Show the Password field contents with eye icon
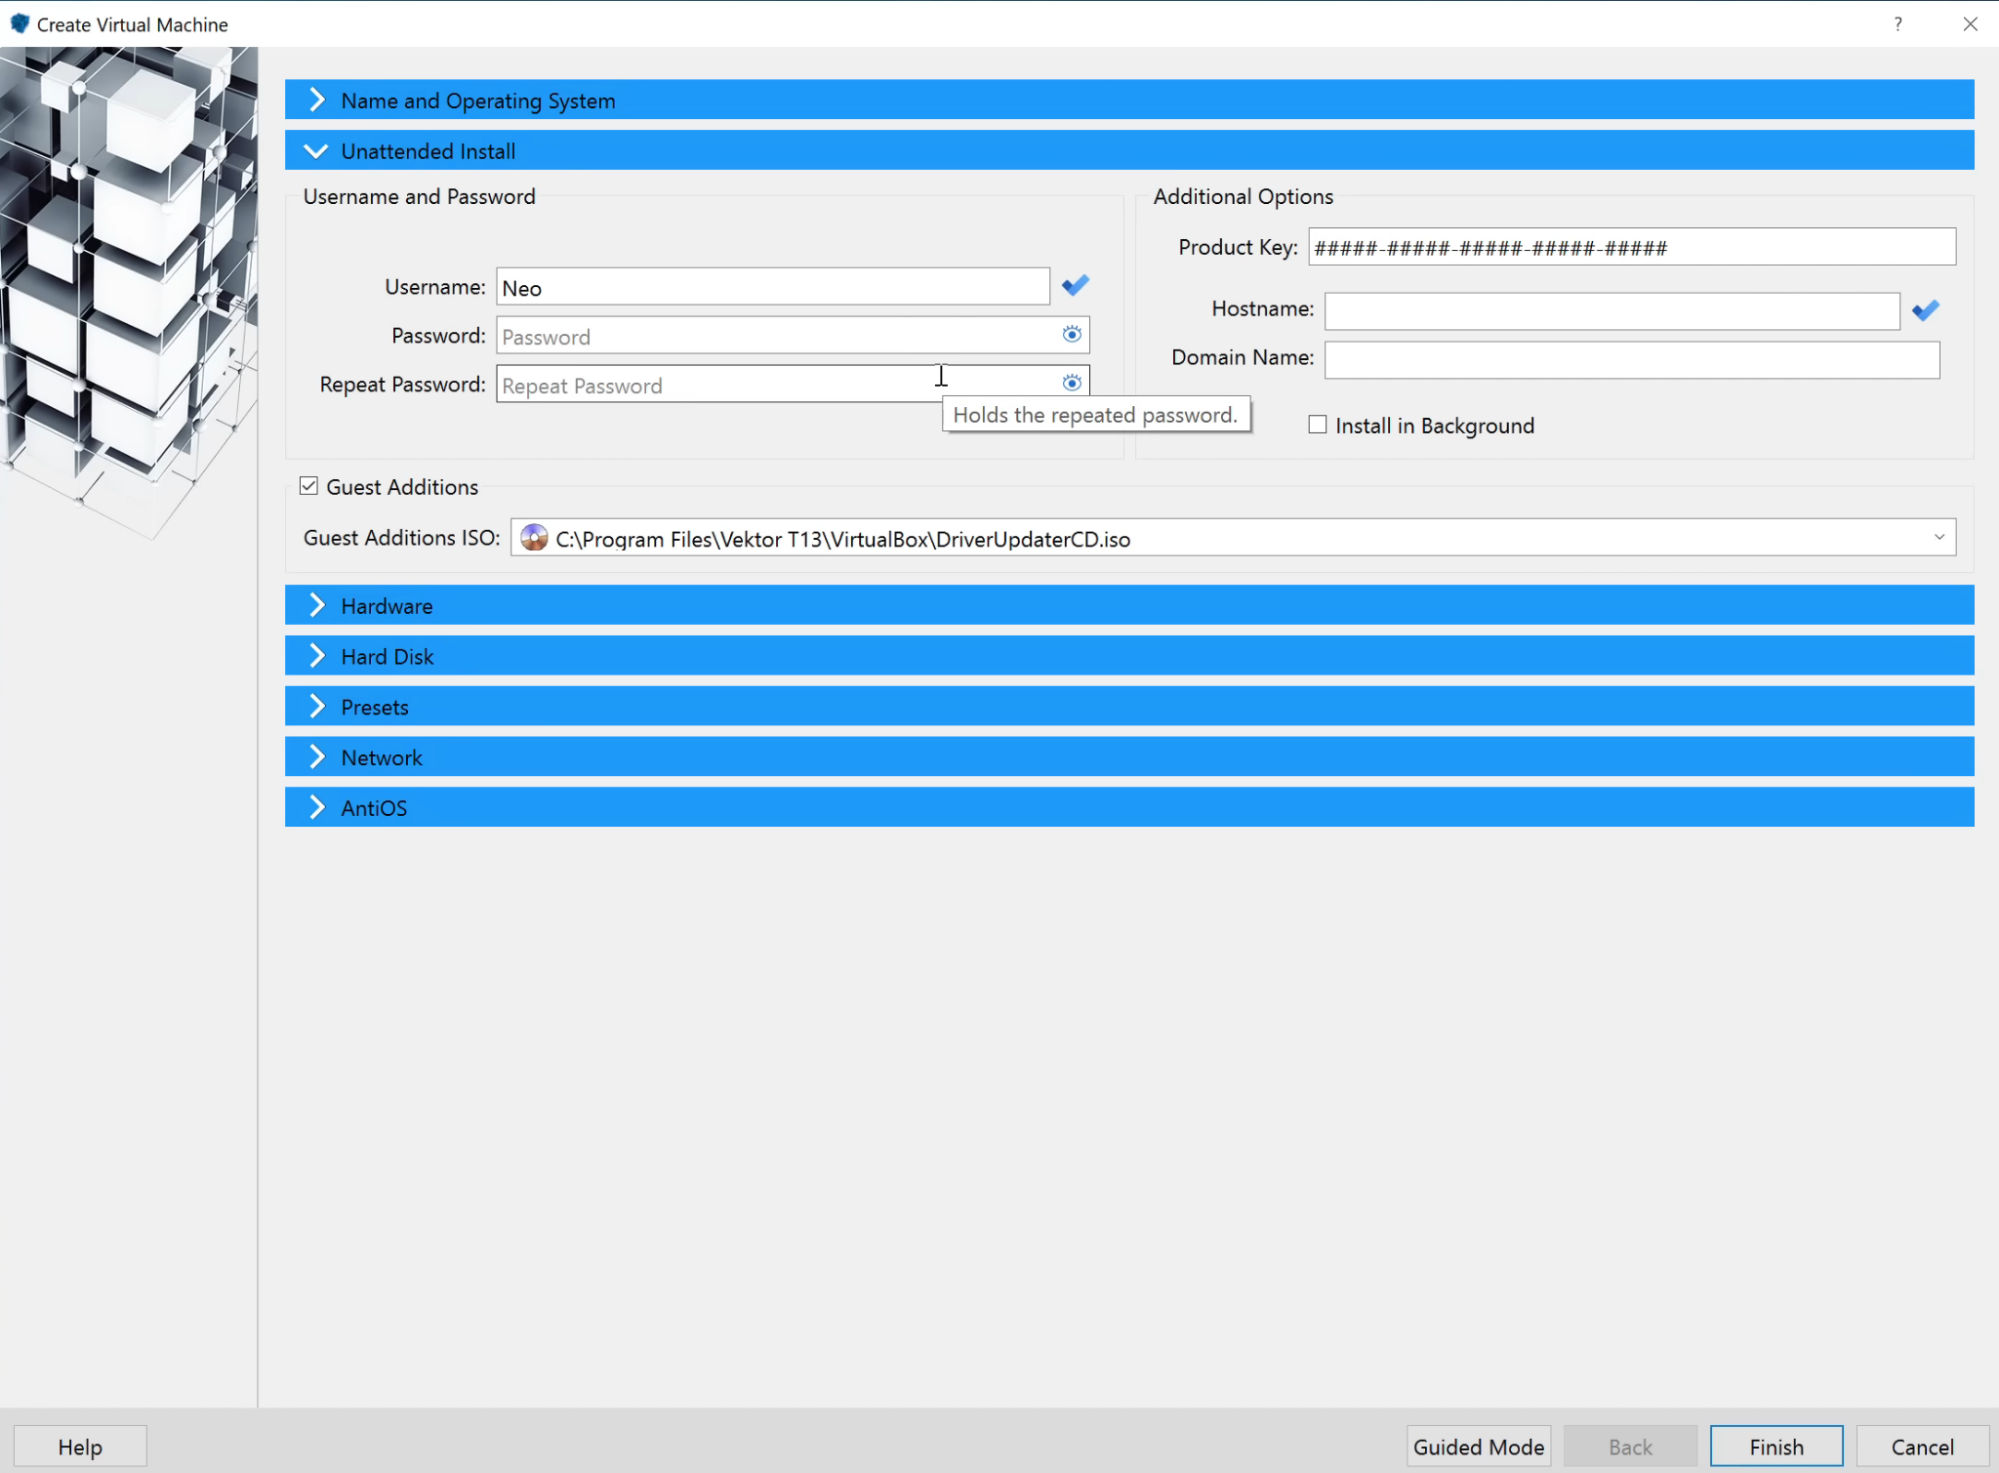 coord(1071,335)
